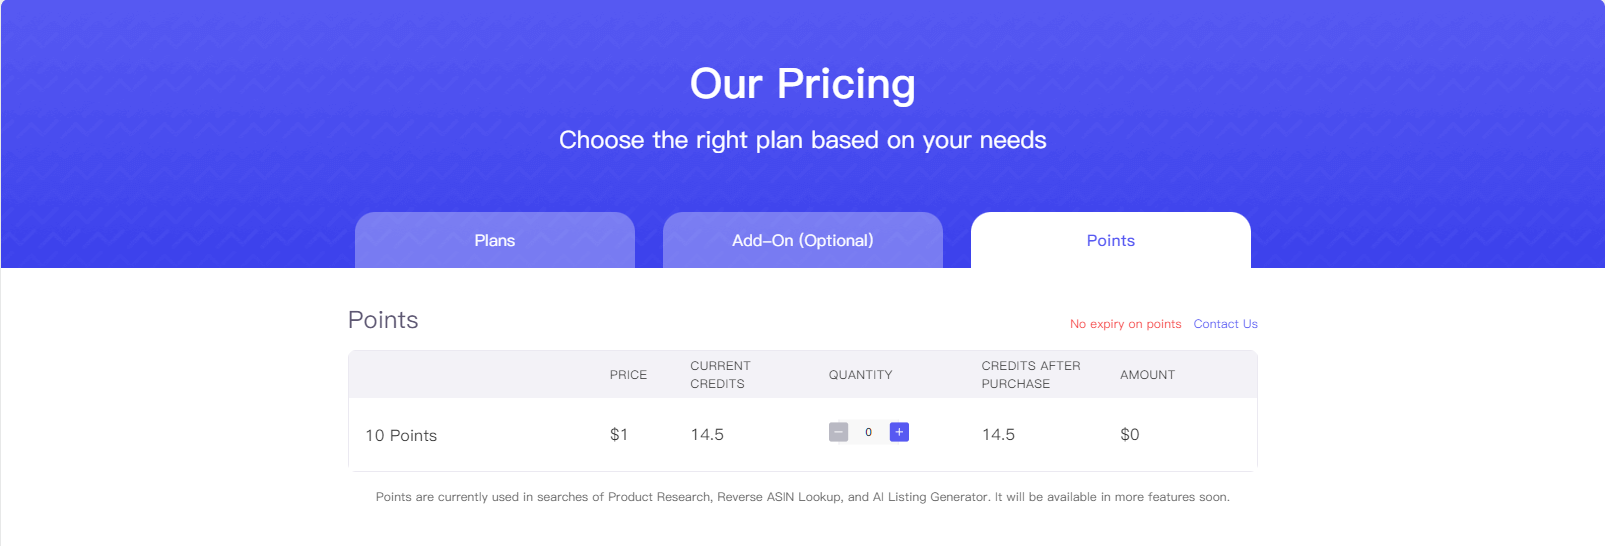
Task: Click the QUANTITY column header
Action: tap(860, 375)
